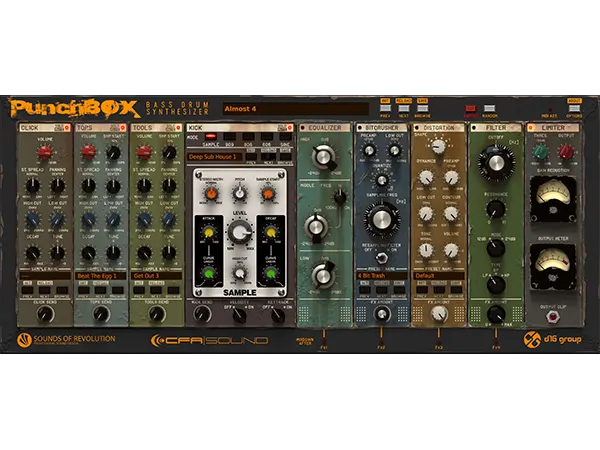The height and width of the screenshot is (450, 600).
Task: Toggle the CLICK module enable LED
Action: tap(67, 128)
